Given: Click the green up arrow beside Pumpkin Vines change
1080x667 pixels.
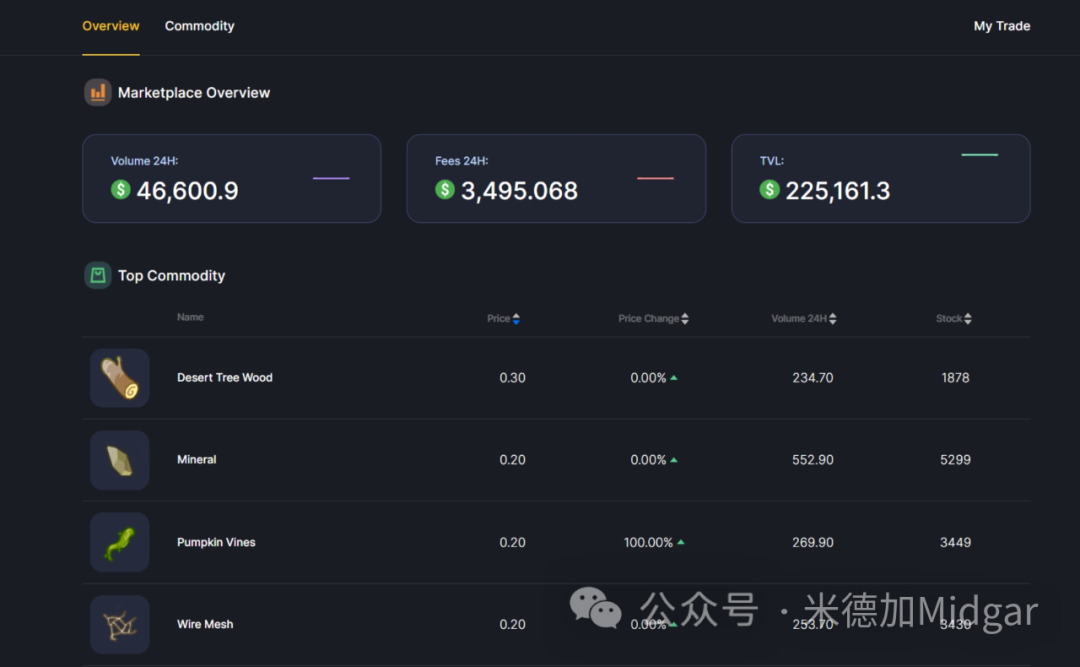Looking at the screenshot, I should click(x=681, y=542).
